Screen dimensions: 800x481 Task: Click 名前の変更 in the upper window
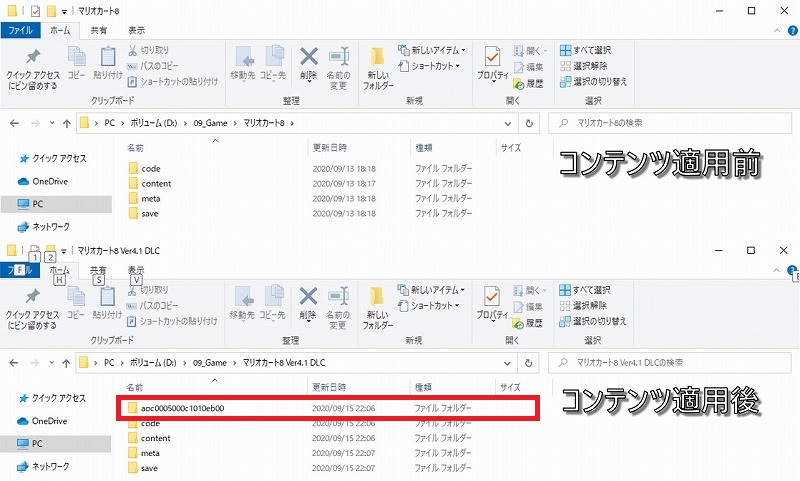click(338, 68)
